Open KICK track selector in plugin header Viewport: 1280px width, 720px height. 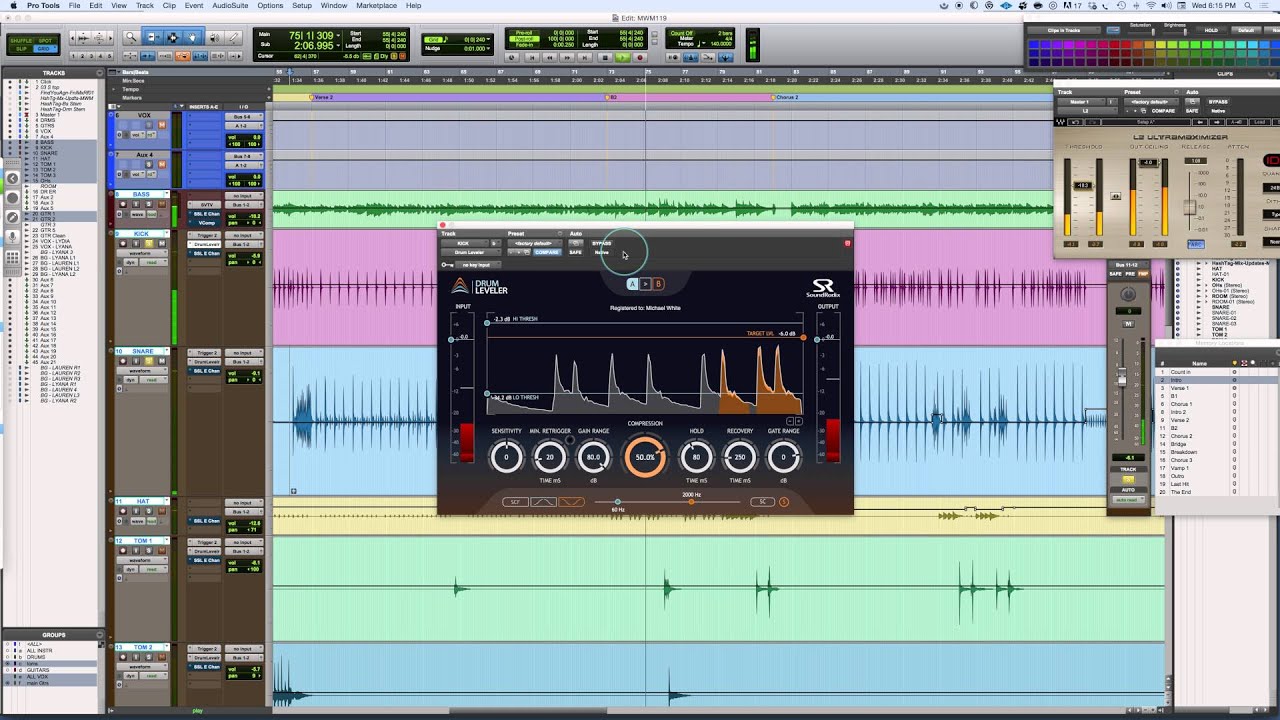pos(463,243)
